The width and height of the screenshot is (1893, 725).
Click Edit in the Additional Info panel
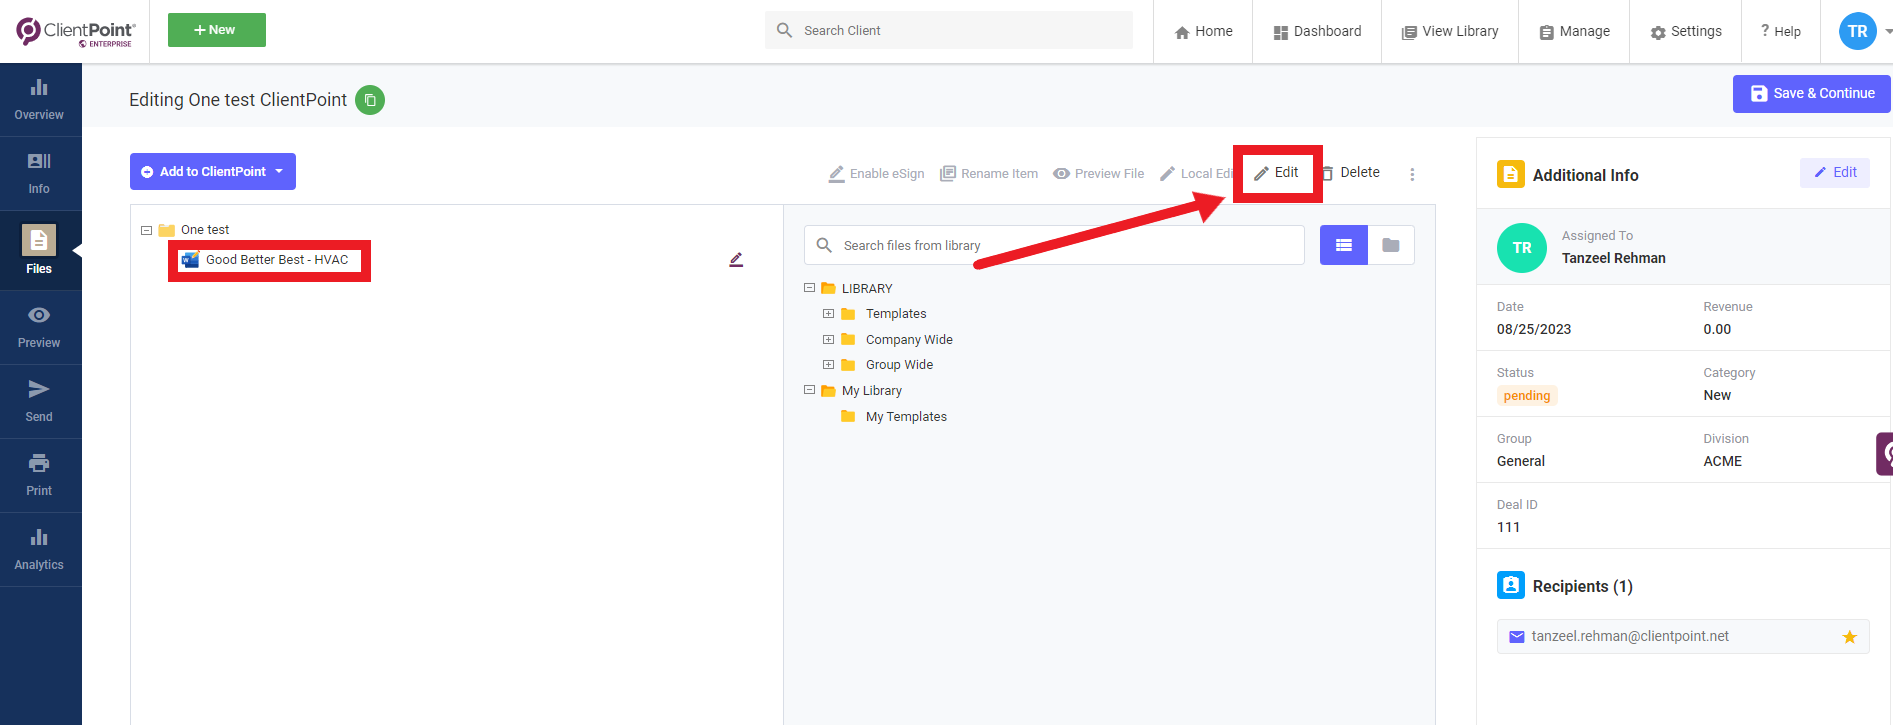point(1835,173)
